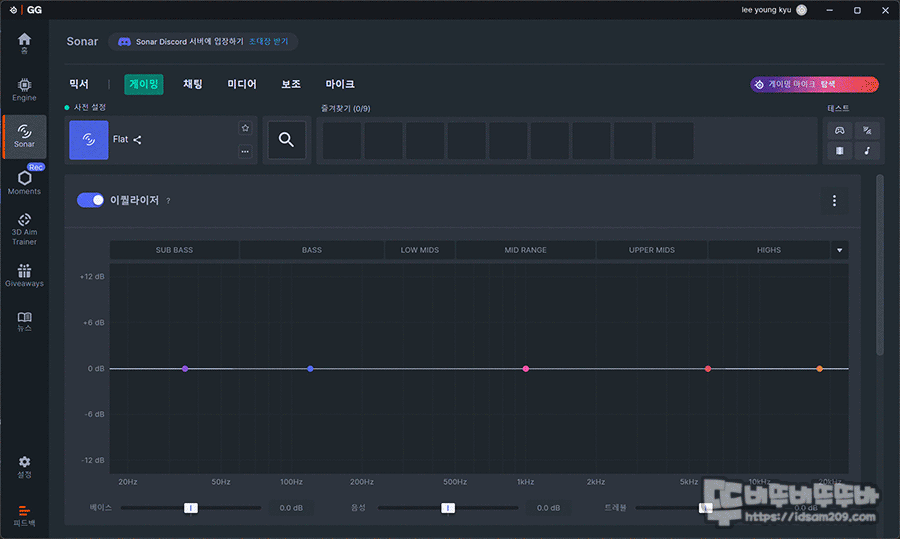This screenshot has width=900, height=539.
Task: Open Moments in the sidebar
Action: [x=24, y=181]
